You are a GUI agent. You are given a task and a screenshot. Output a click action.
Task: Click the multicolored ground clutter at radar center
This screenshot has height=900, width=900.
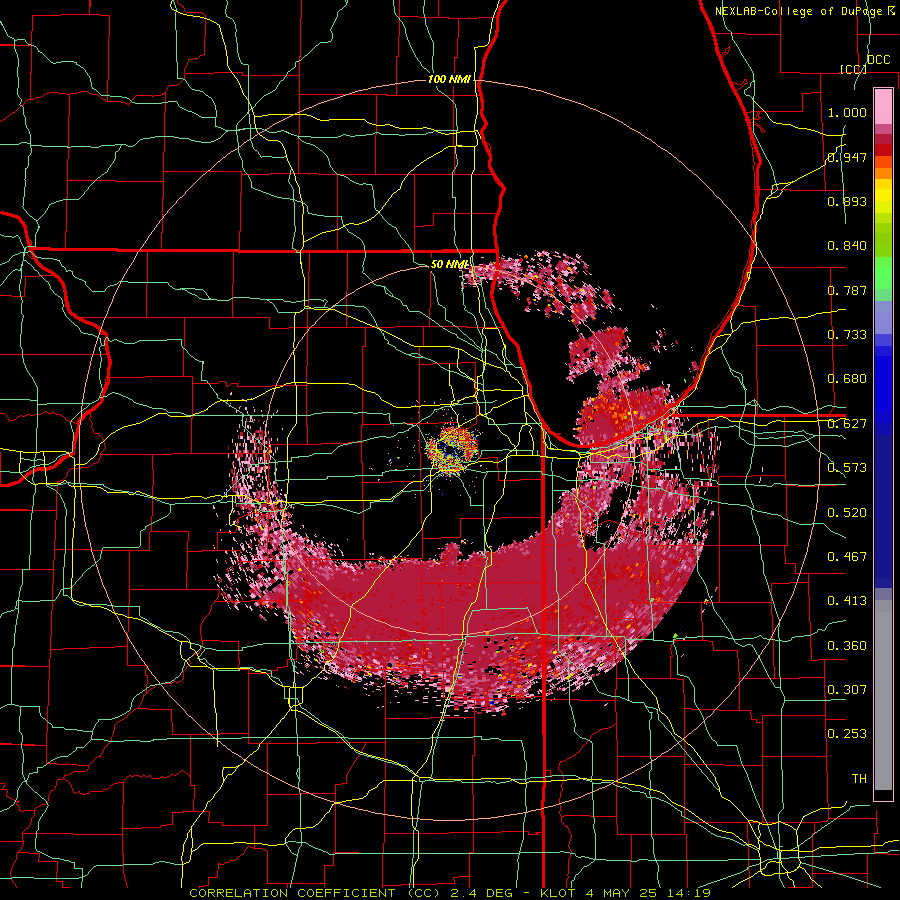(x=452, y=449)
